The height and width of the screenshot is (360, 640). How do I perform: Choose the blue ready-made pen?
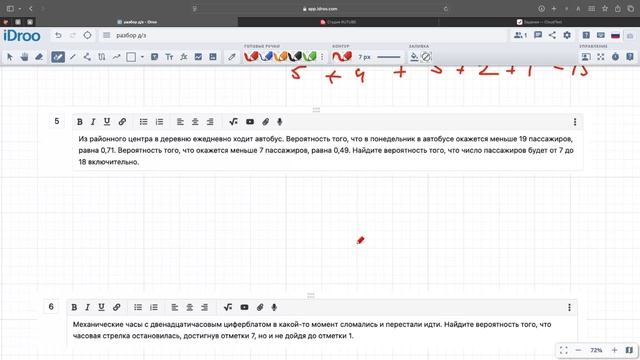pos(266,56)
